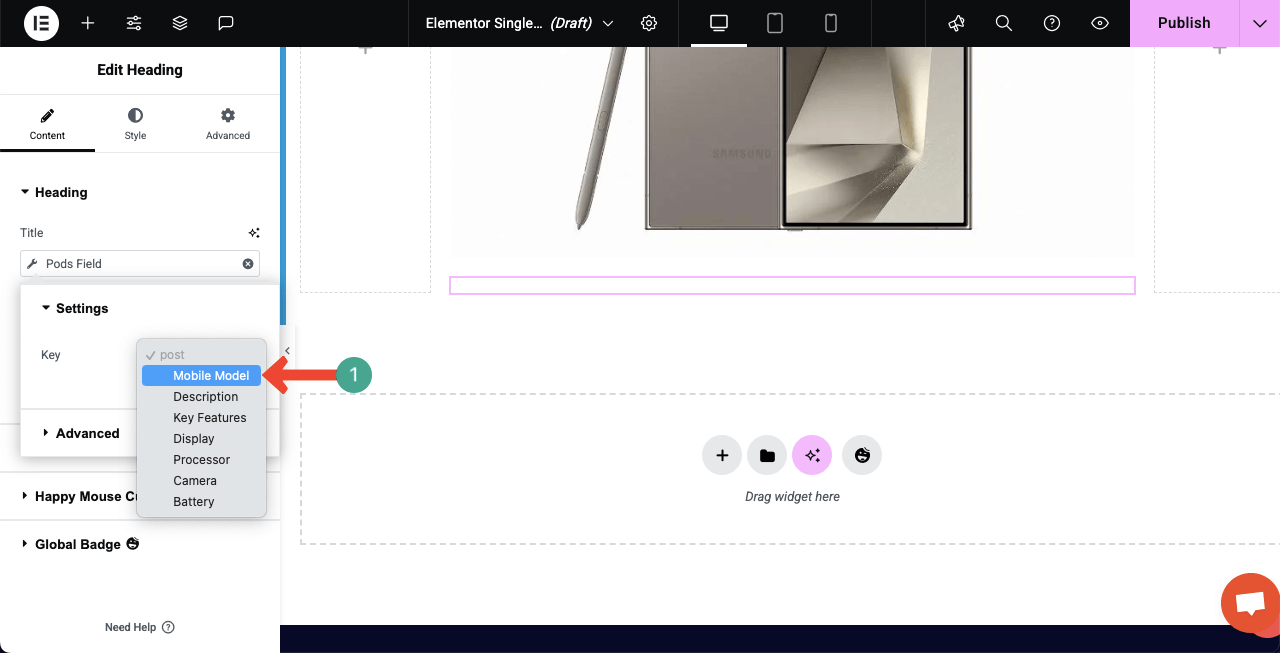The height and width of the screenshot is (653, 1280).
Task: Select Processor from Key list
Action: 201,460
